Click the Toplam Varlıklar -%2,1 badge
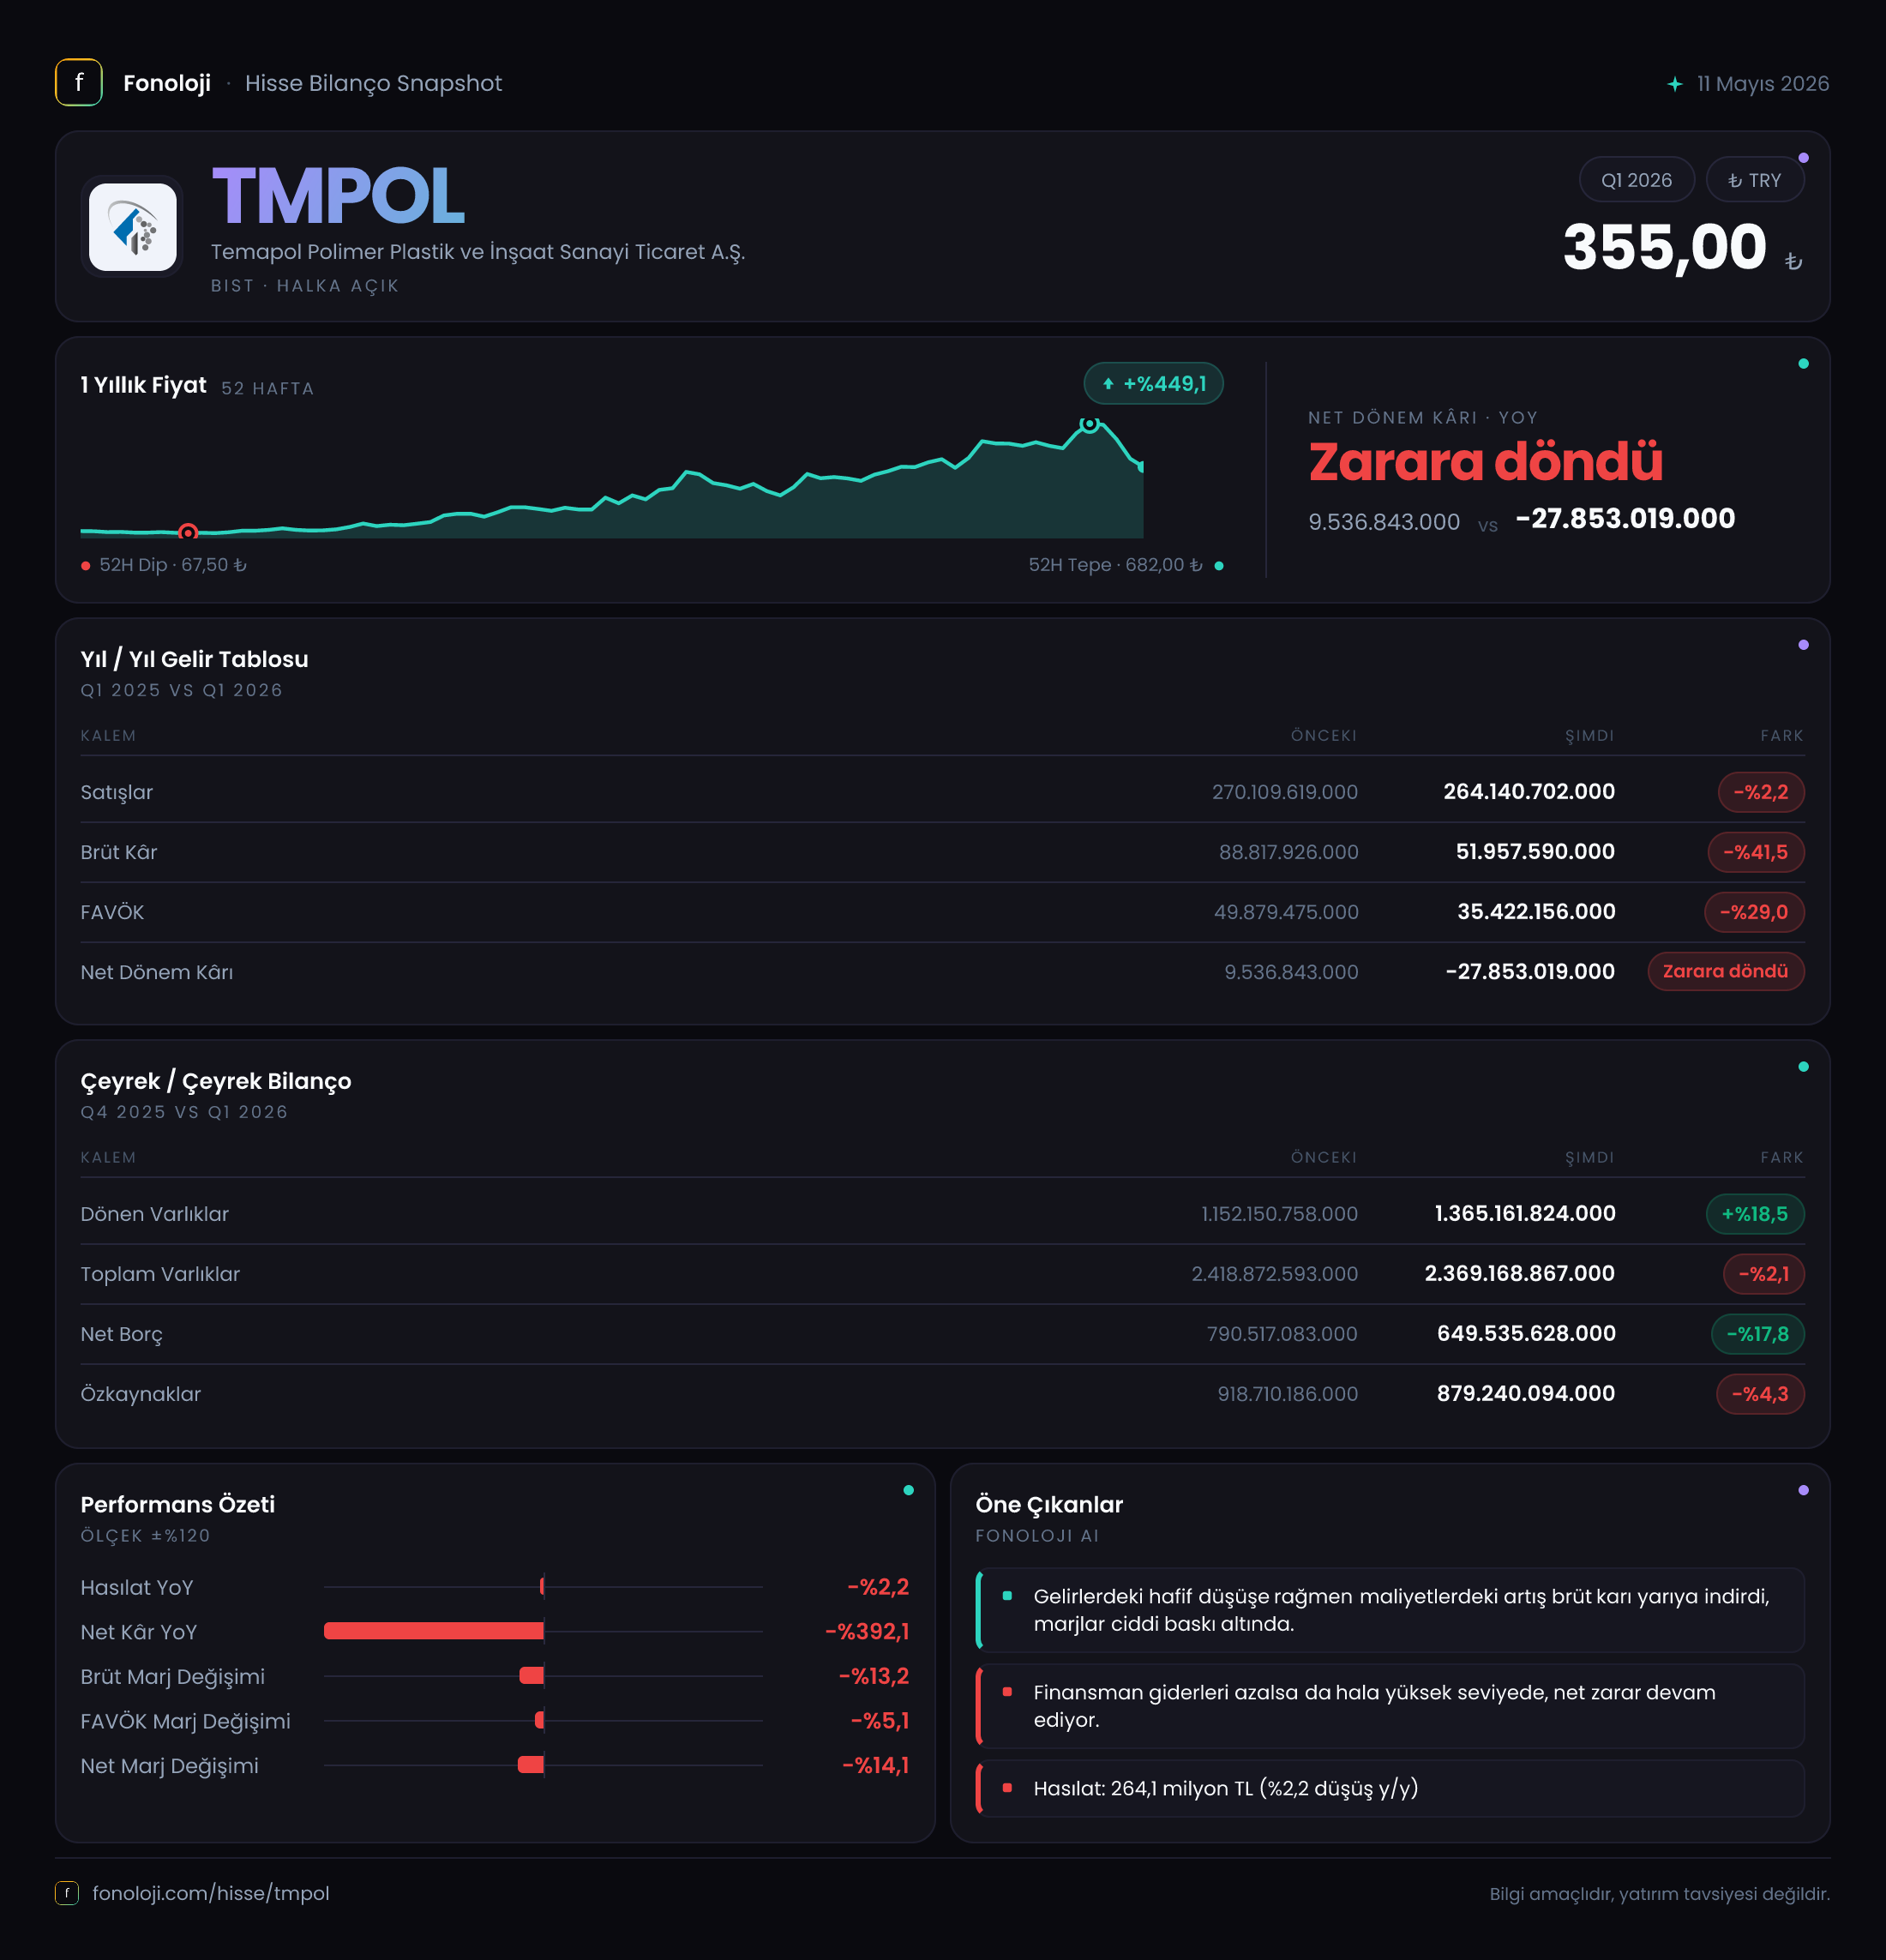 pyautogui.click(x=1764, y=1274)
